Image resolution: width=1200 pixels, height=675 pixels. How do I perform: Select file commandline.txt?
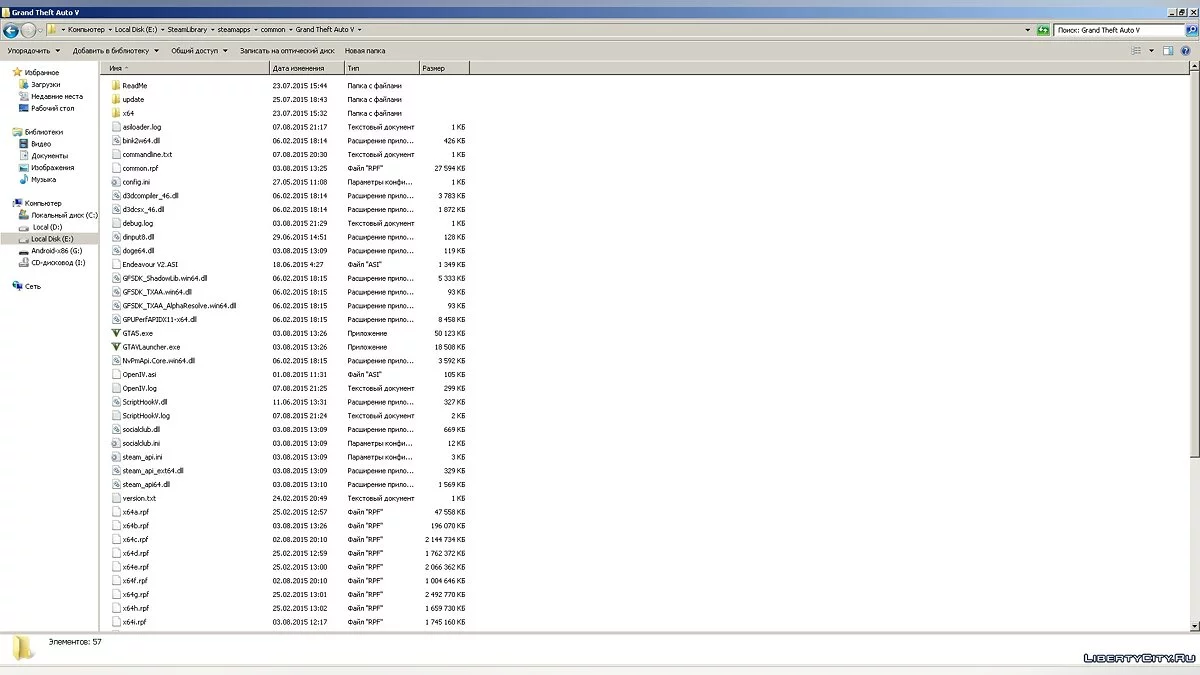(147, 155)
